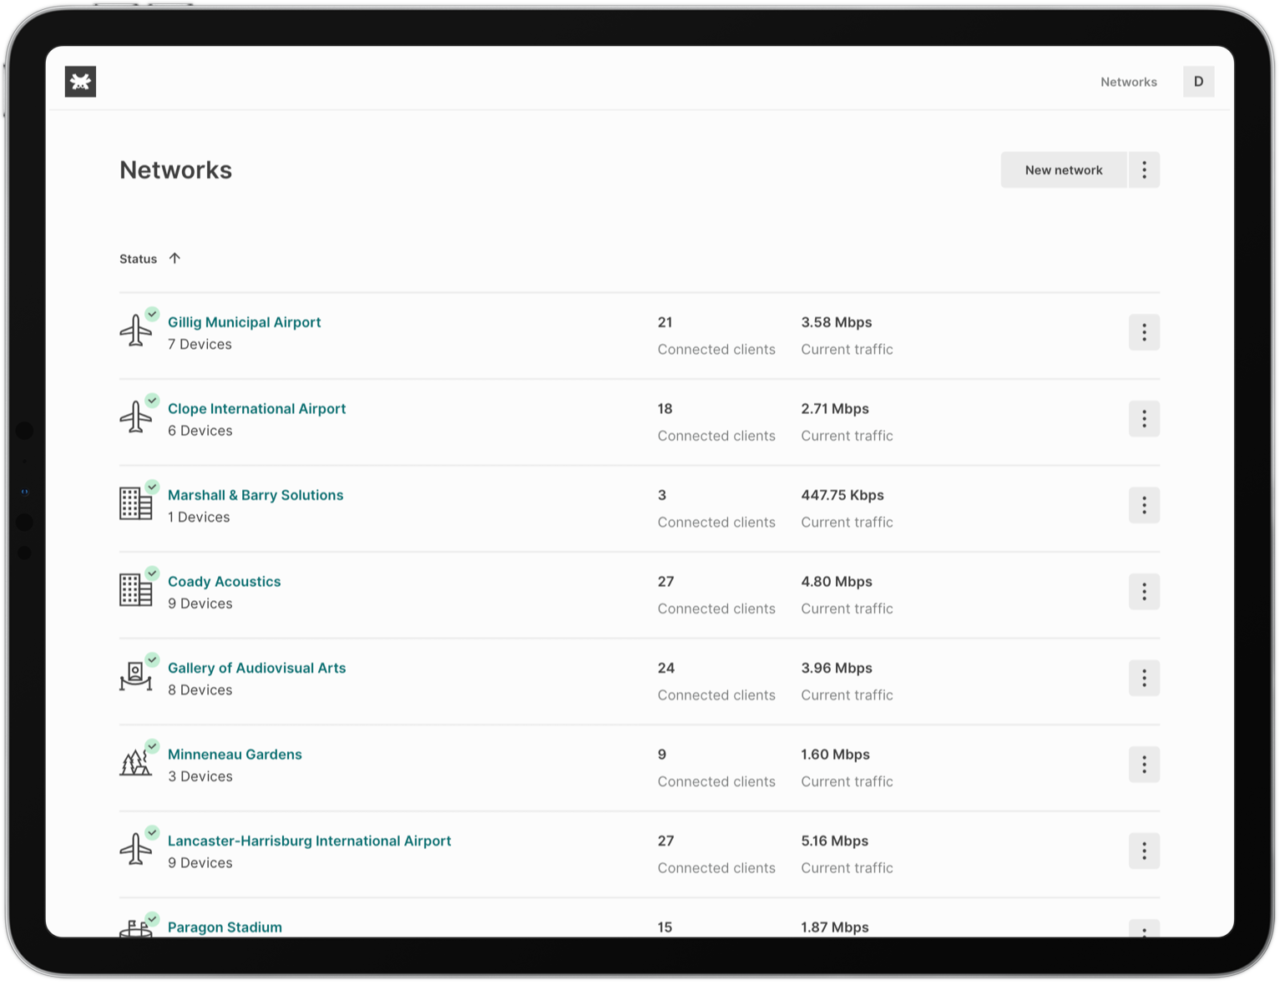1280x985 pixels.
Task: Open the Clope International Airport network link
Action: pyautogui.click(x=256, y=408)
